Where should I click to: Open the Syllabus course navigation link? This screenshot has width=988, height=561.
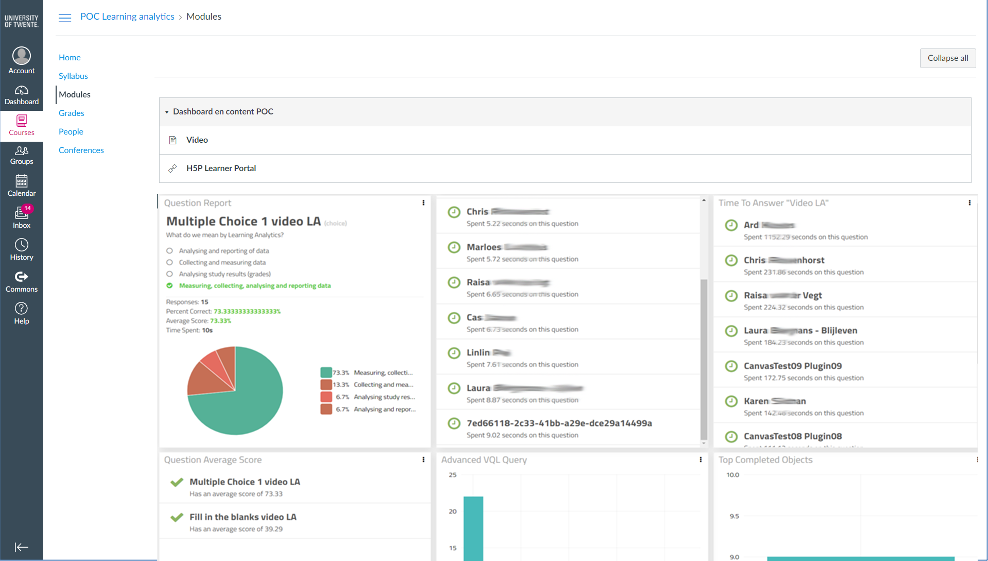[73, 76]
